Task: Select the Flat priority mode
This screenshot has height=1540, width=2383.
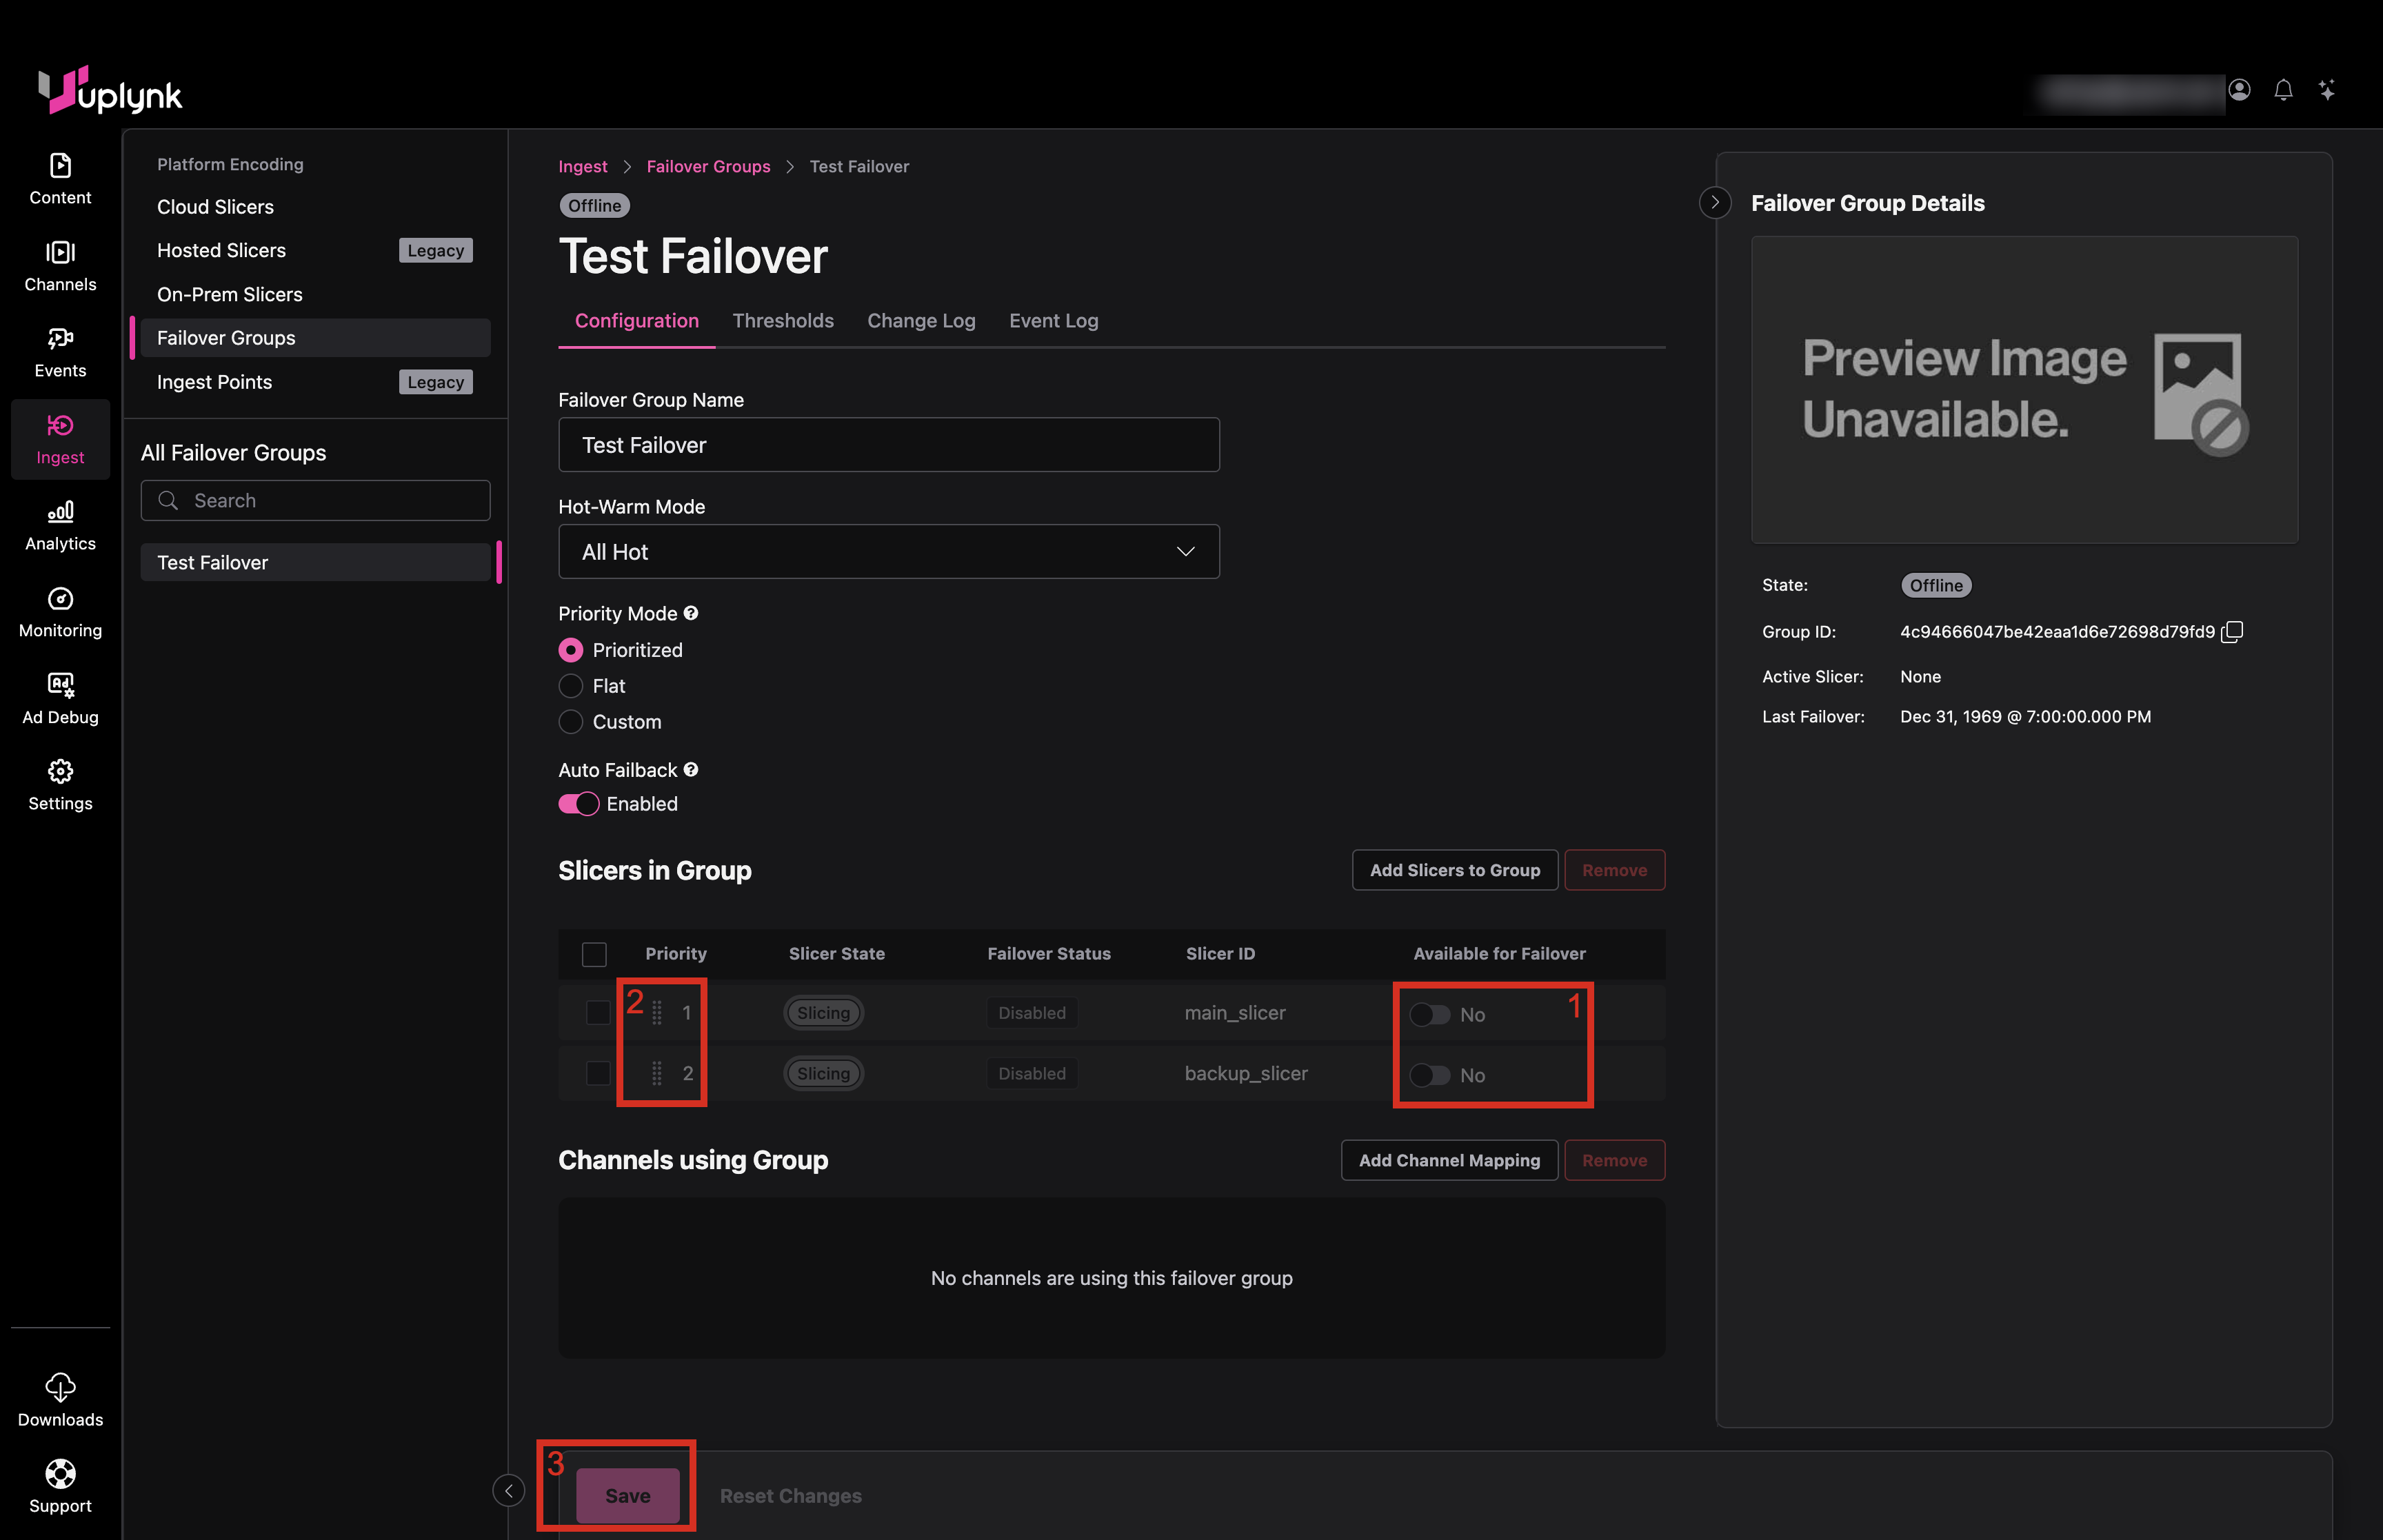Action: click(571, 686)
